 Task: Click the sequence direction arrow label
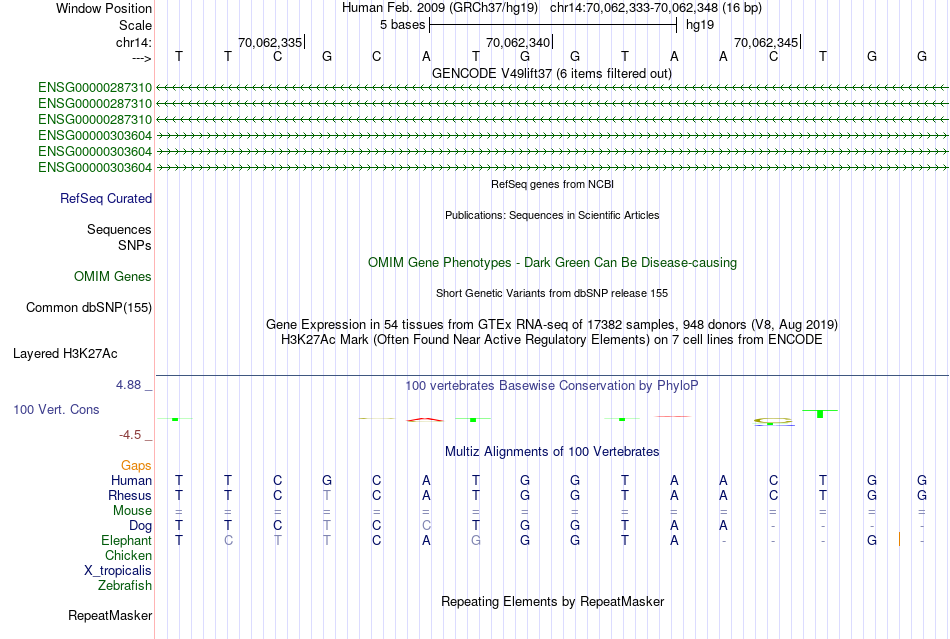142,58
